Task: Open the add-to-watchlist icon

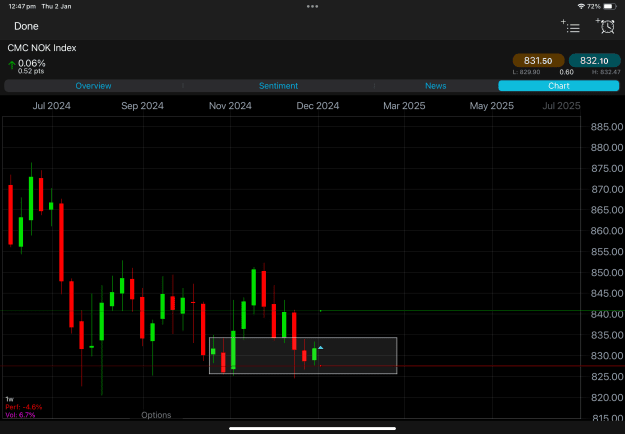Action: point(570,26)
